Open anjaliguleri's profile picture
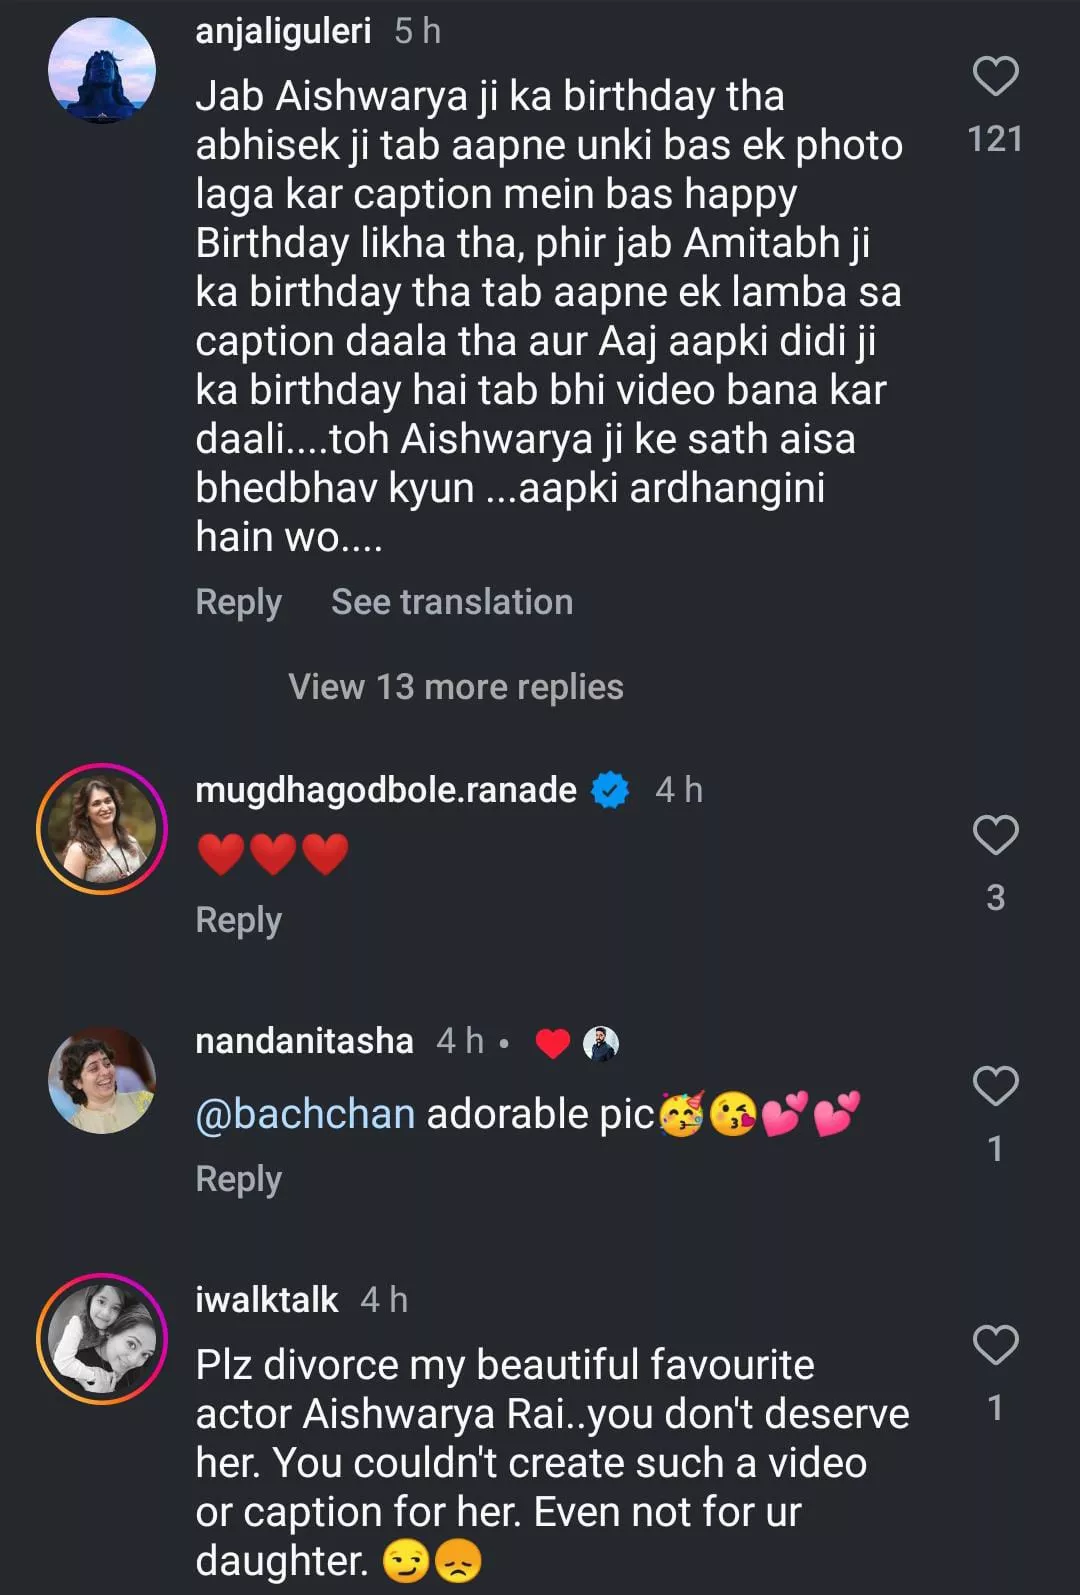This screenshot has width=1080, height=1595. [x=102, y=70]
